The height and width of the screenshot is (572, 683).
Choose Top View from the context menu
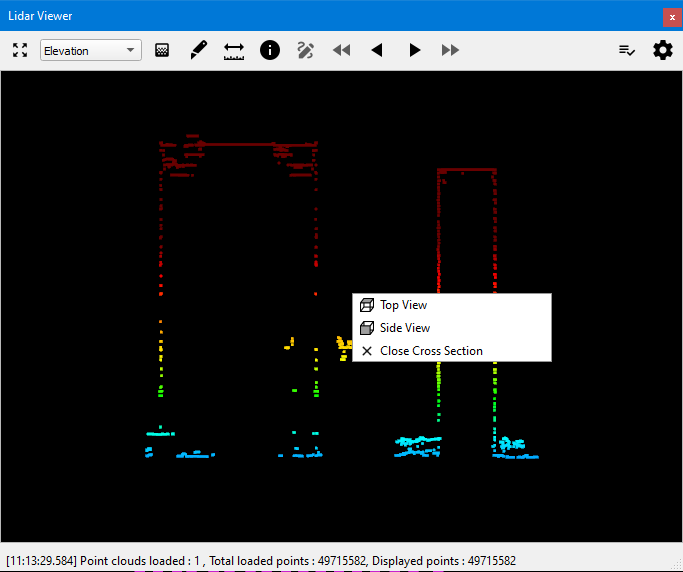pos(403,305)
